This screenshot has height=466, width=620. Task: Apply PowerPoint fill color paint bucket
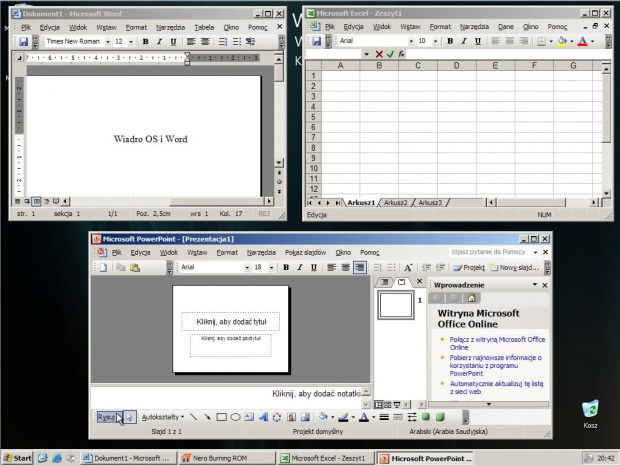click(x=323, y=417)
